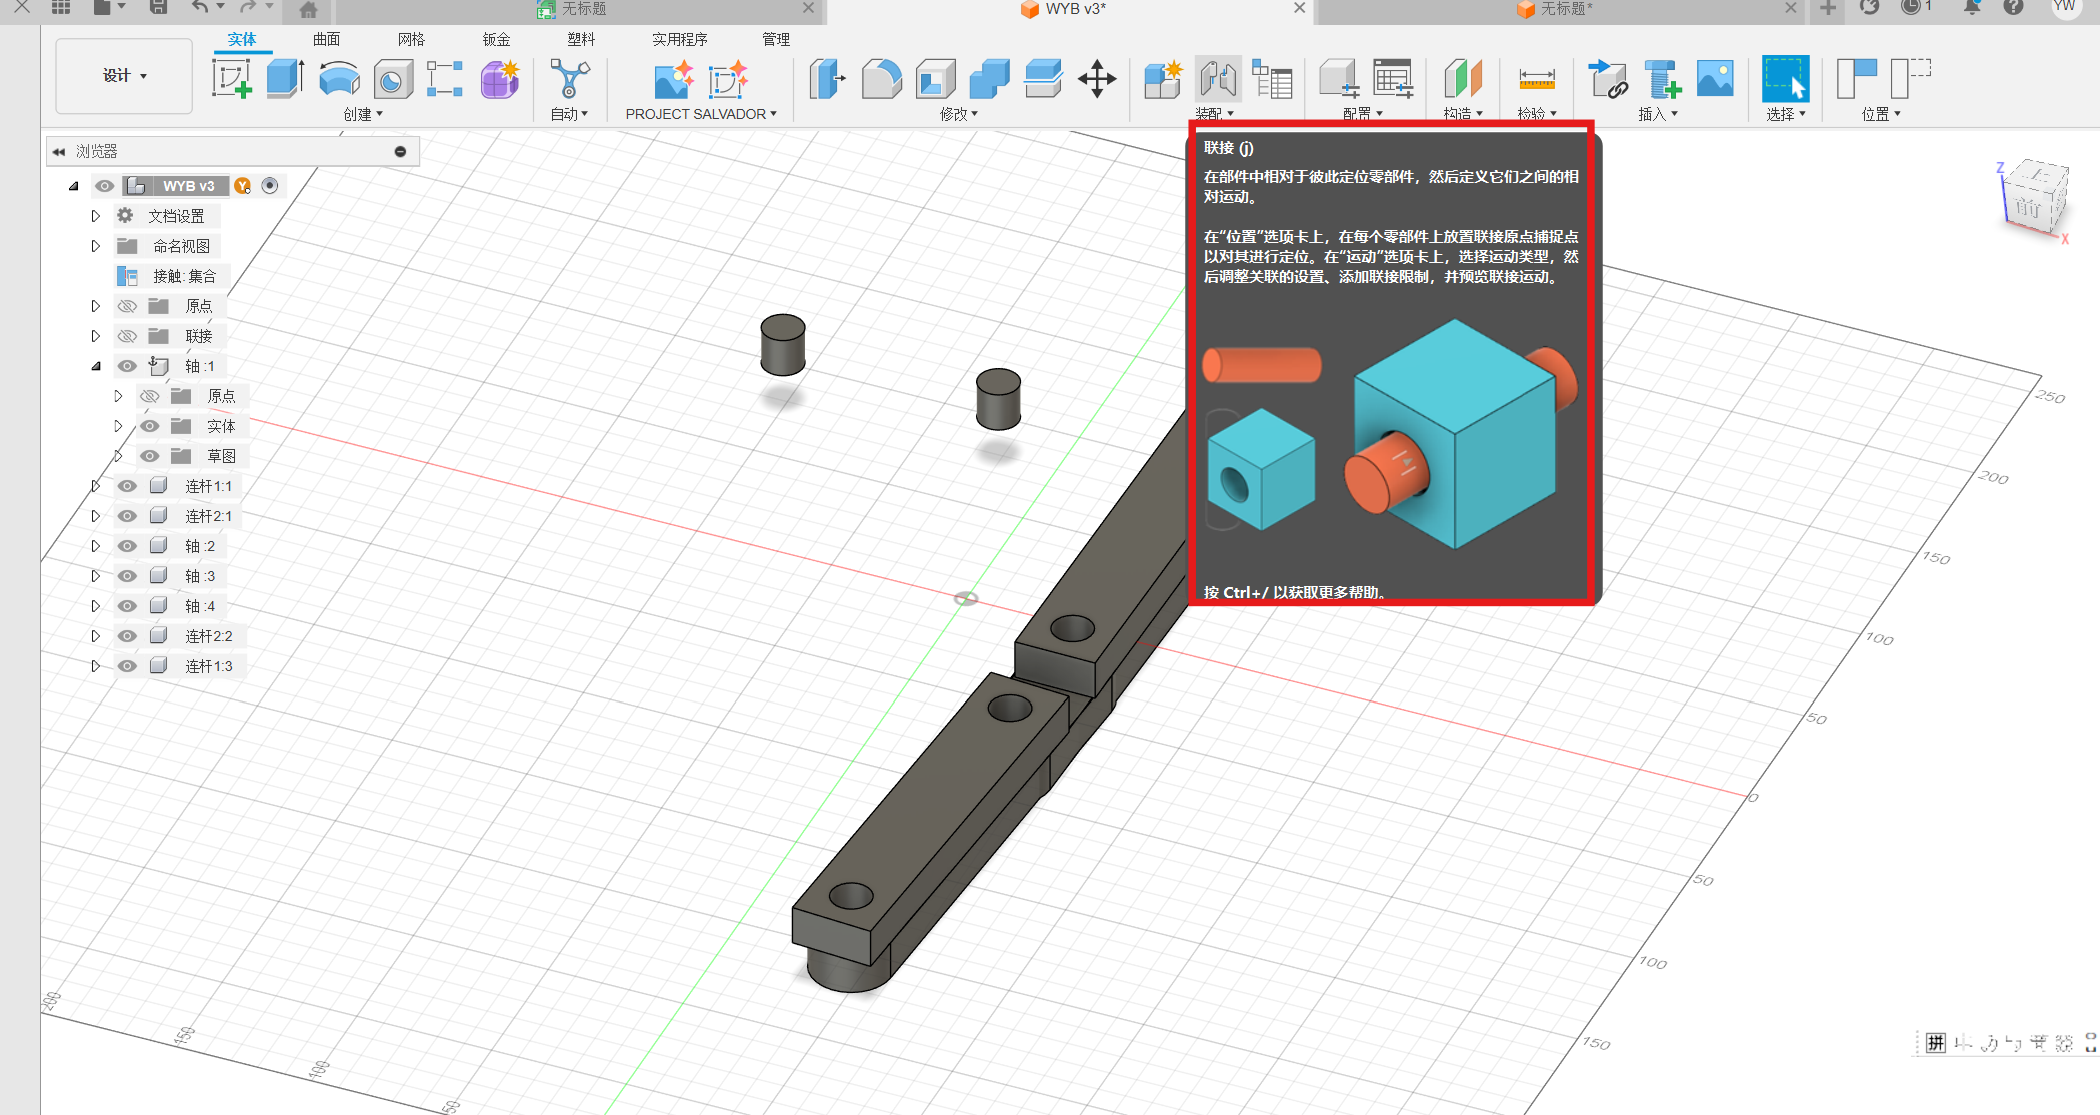Expand the 命名视图 tree node
This screenshot has height=1115, width=2100.
[96, 246]
